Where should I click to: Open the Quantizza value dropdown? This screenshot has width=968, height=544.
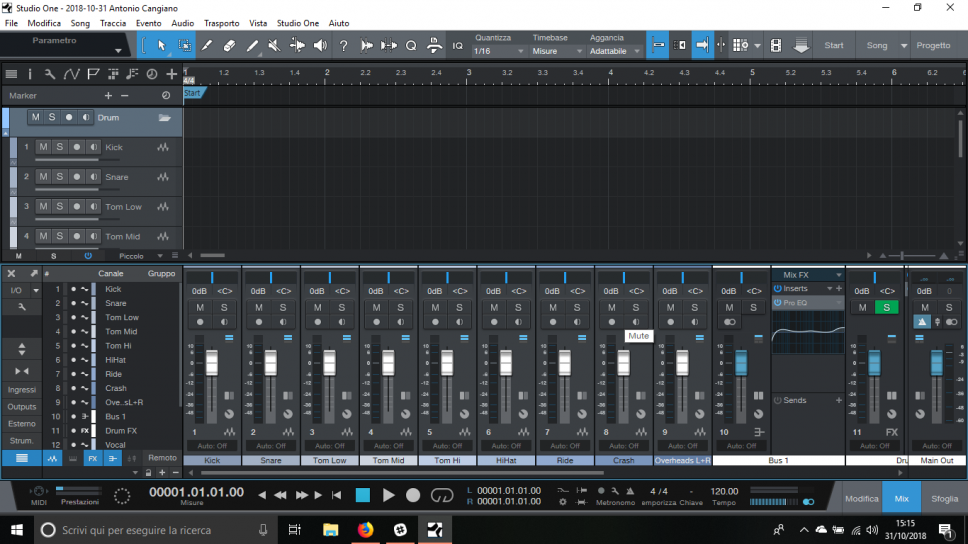click(x=499, y=51)
